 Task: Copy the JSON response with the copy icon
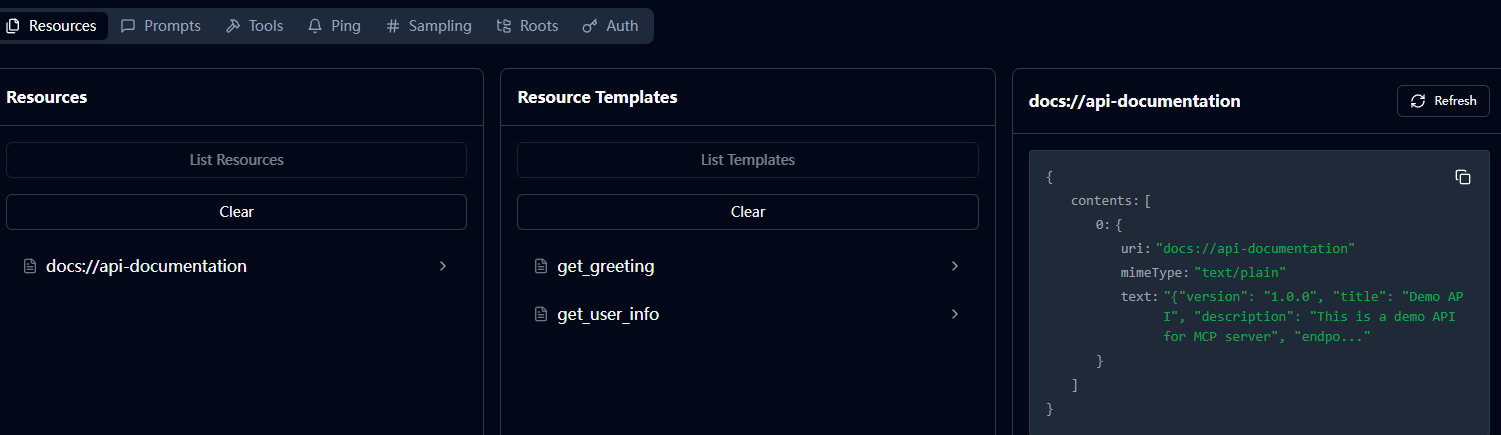point(1462,177)
